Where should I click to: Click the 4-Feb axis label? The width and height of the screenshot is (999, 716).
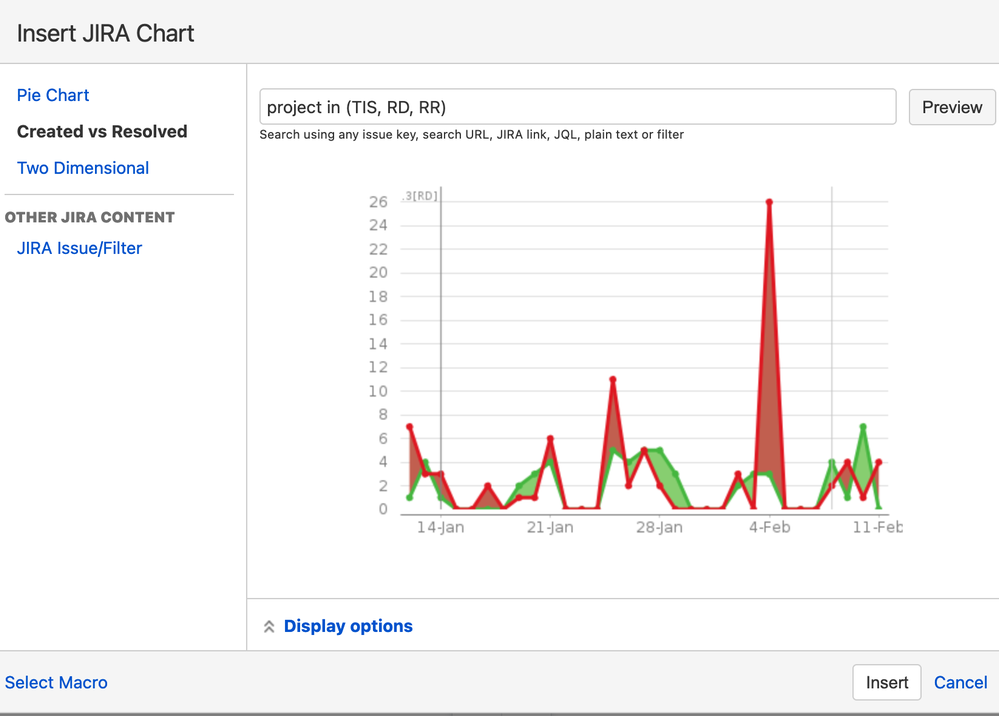pos(770,527)
